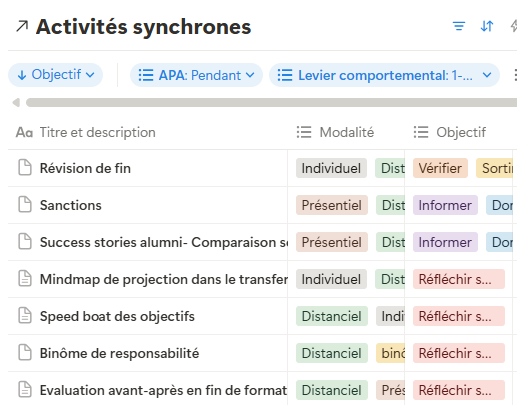Open the Objectif sort dropdown chip
This screenshot has height=405, width=517.
pyautogui.click(x=56, y=75)
